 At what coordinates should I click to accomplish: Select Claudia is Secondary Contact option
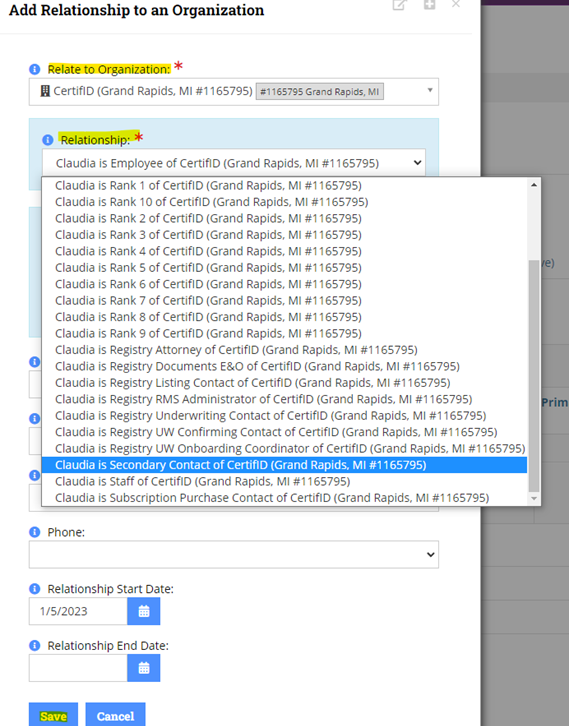(284, 465)
